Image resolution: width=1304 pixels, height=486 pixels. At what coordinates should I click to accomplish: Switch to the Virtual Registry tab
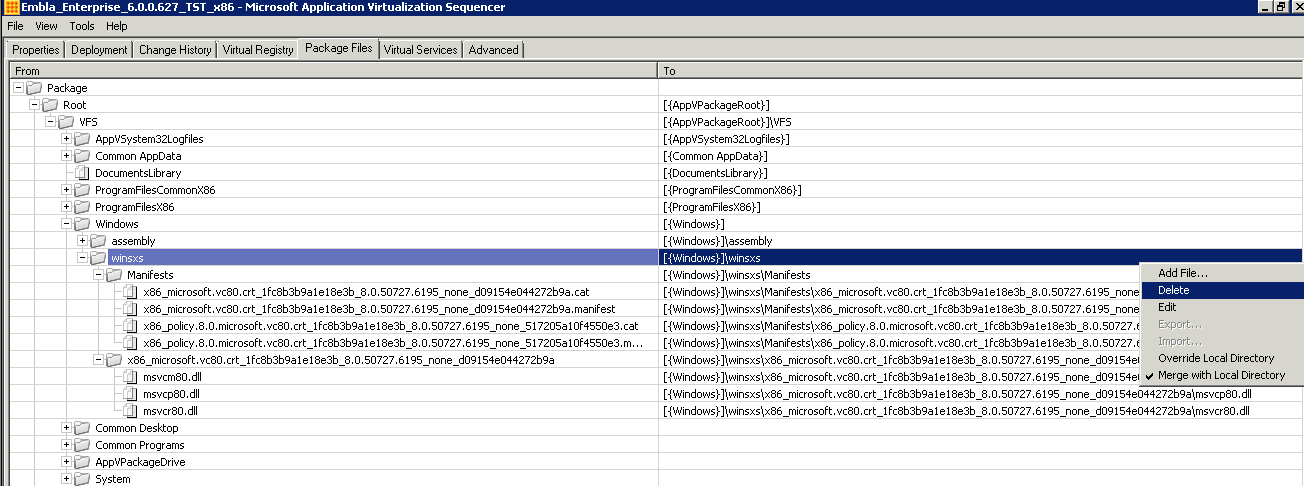[x=258, y=50]
